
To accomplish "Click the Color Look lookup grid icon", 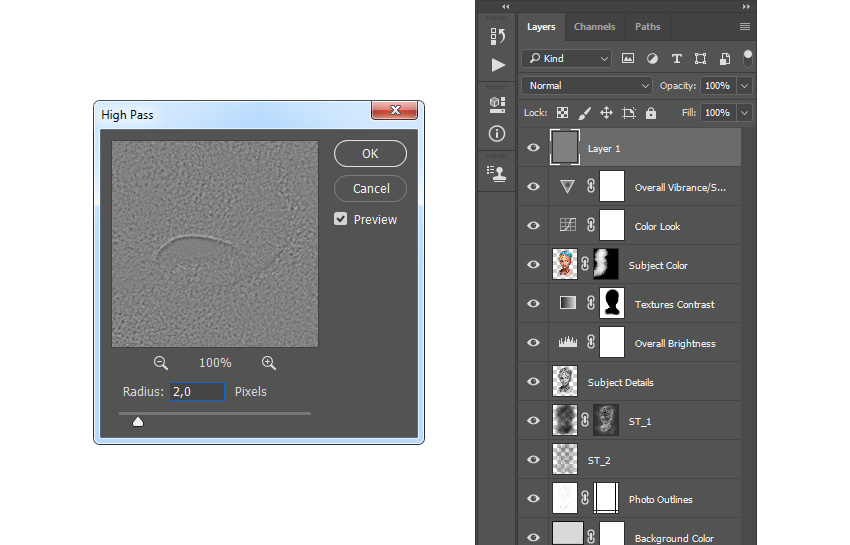I will pyautogui.click(x=568, y=225).
